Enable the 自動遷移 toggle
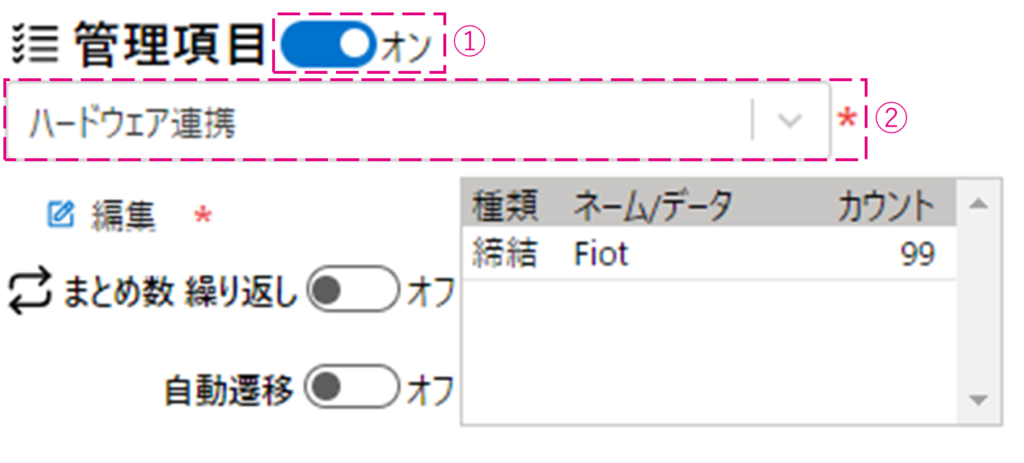This screenshot has height=463, width=1024. tap(351, 389)
